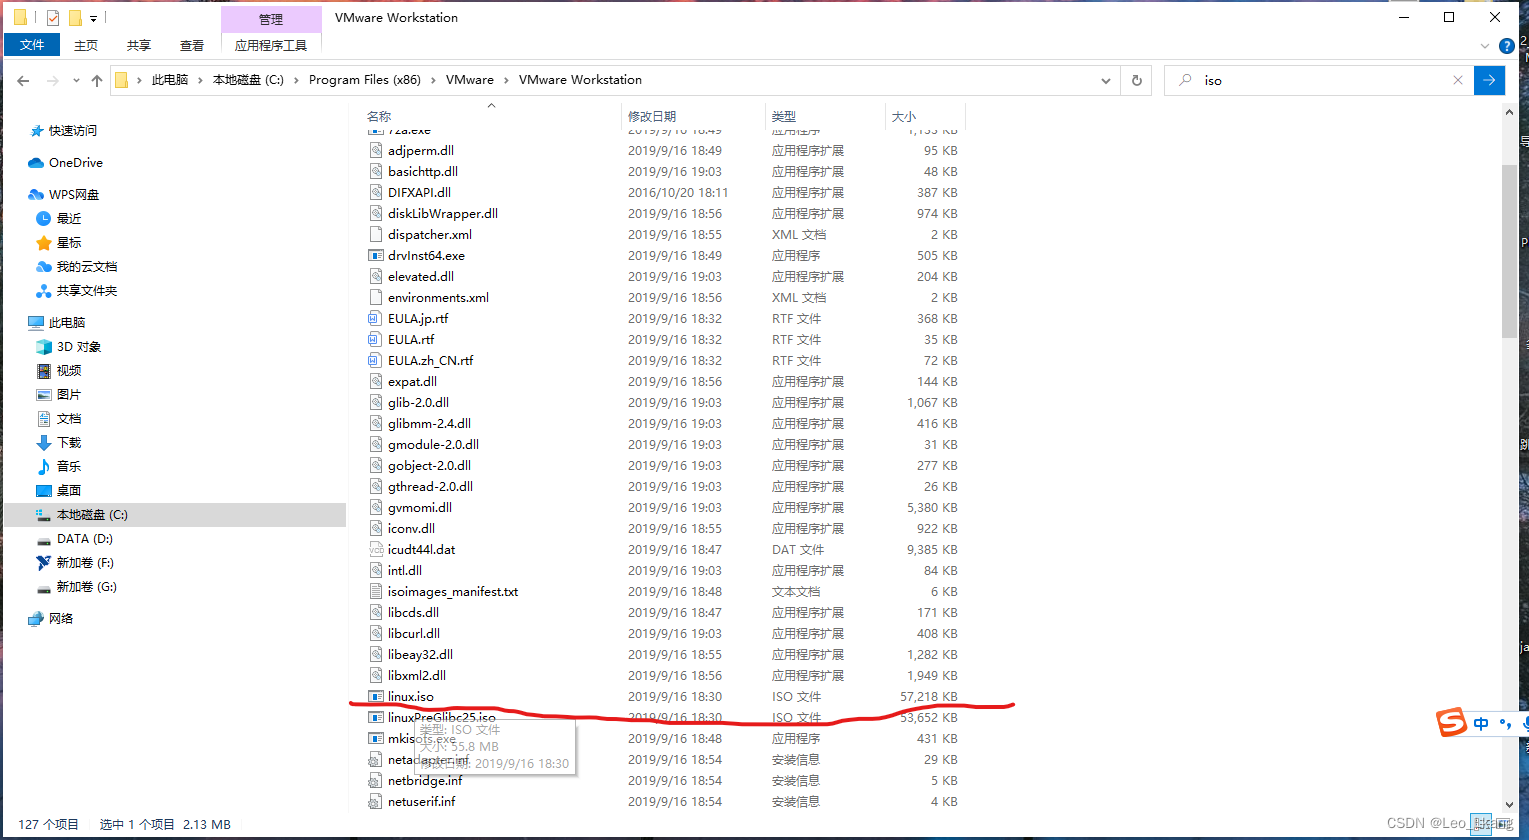Open 共享文件夹 in sidebar
The width and height of the screenshot is (1529, 840).
pos(86,291)
